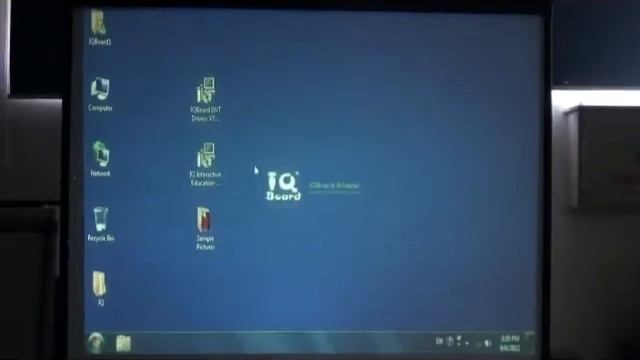Open the Sample Pictures shortcut
This screenshot has width=640, height=360.
click(x=205, y=228)
